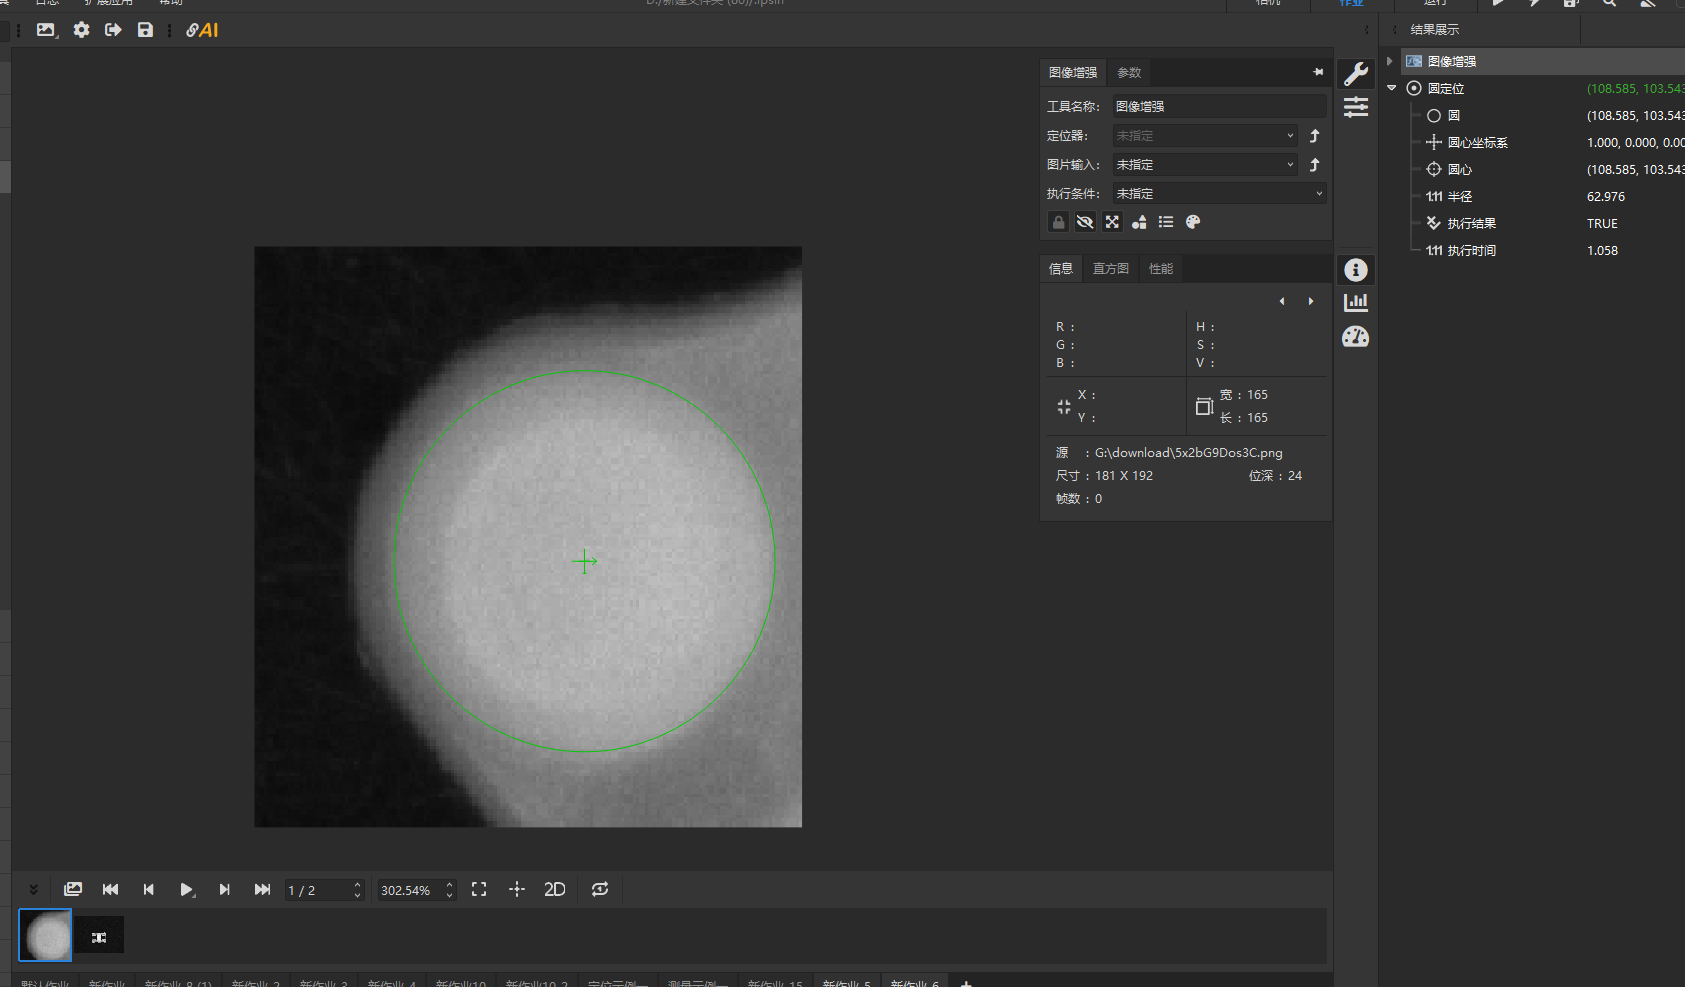
Task: Toggle the lock icon in tool panel
Action: tap(1058, 222)
